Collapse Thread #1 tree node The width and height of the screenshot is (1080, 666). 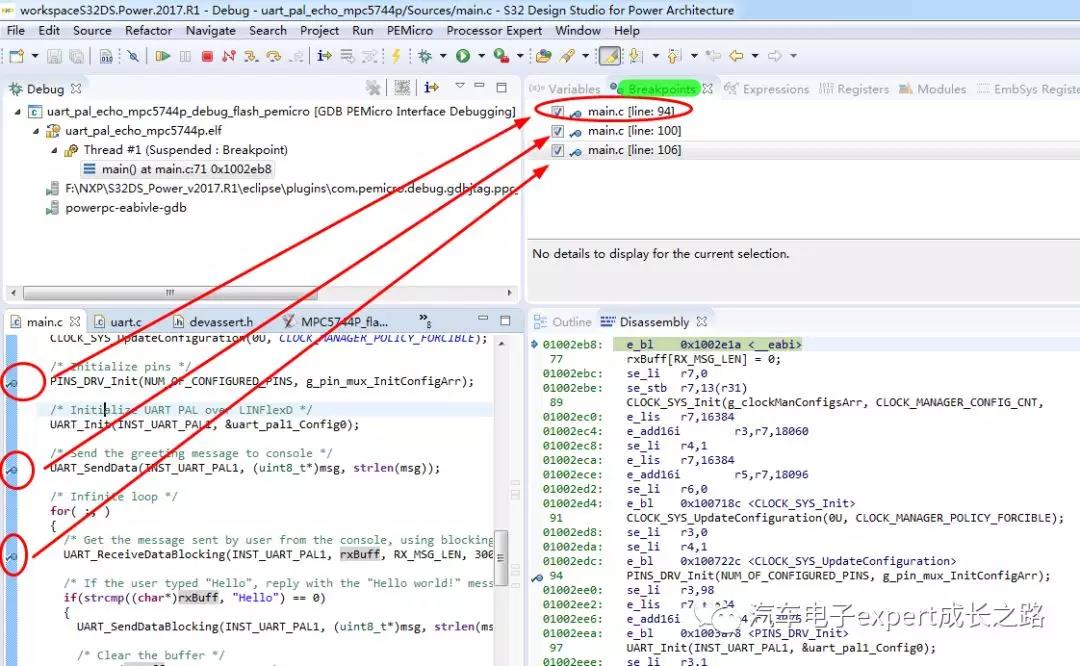pyautogui.click(x=56, y=150)
